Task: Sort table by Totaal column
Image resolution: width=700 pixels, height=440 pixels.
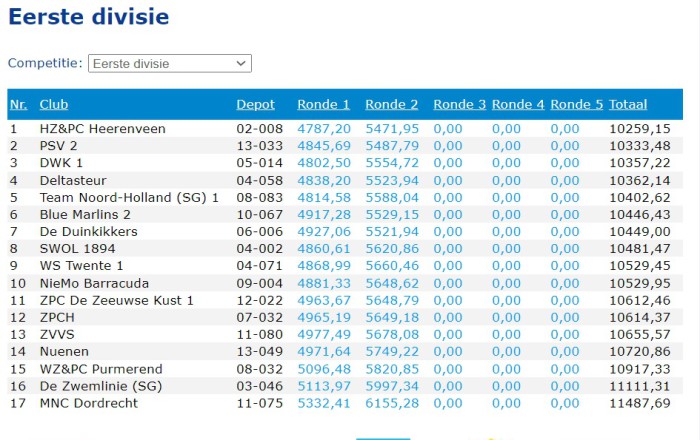Action: (628, 104)
